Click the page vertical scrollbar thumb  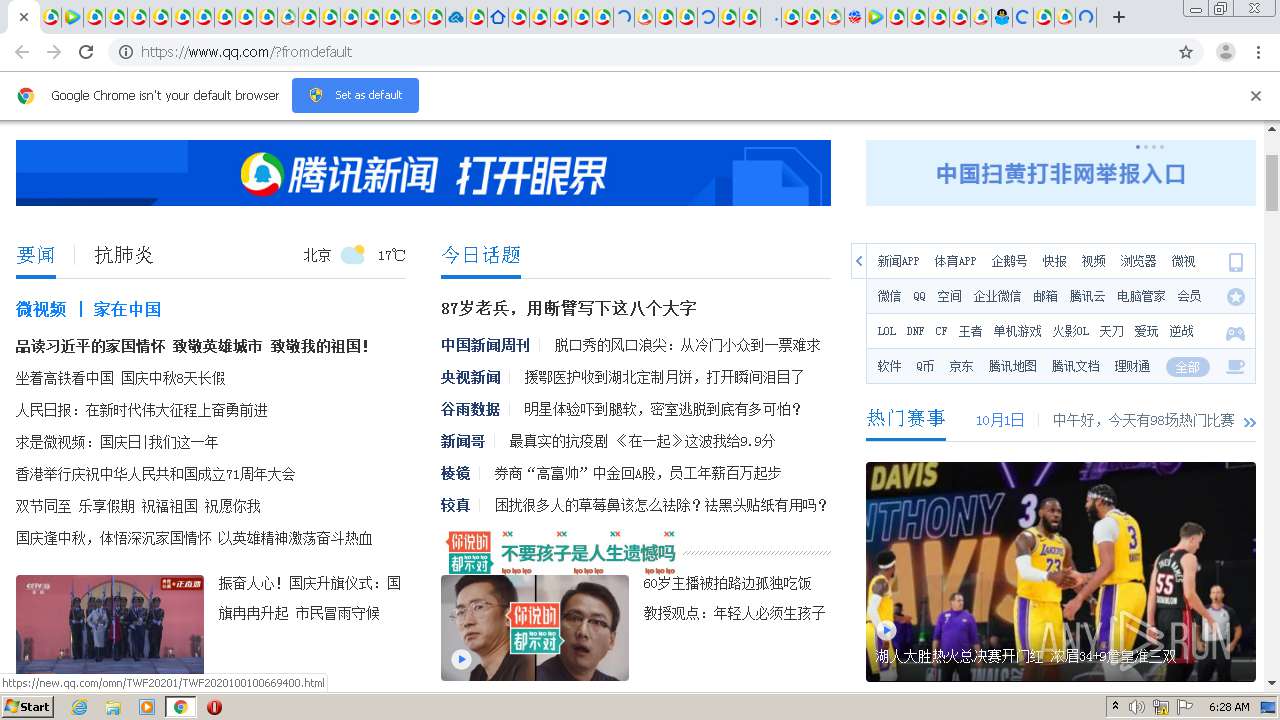[1272, 183]
